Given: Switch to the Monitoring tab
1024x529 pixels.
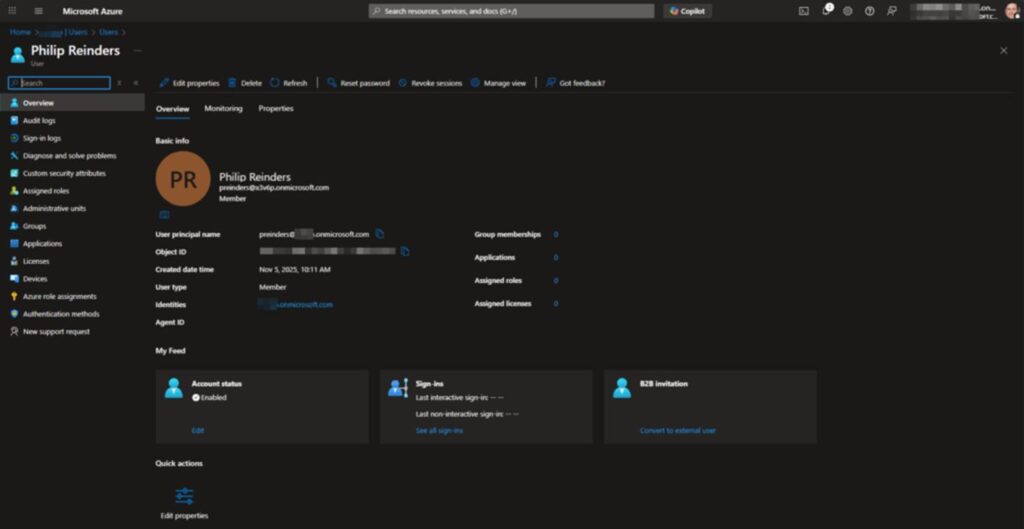Looking at the screenshot, I should (x=223, y=109).
